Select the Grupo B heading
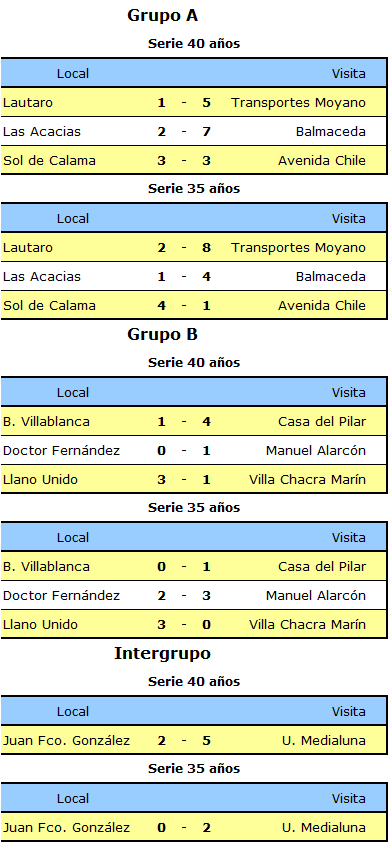The width and height of the screenshot is (388, 842). tap(163, 335)
